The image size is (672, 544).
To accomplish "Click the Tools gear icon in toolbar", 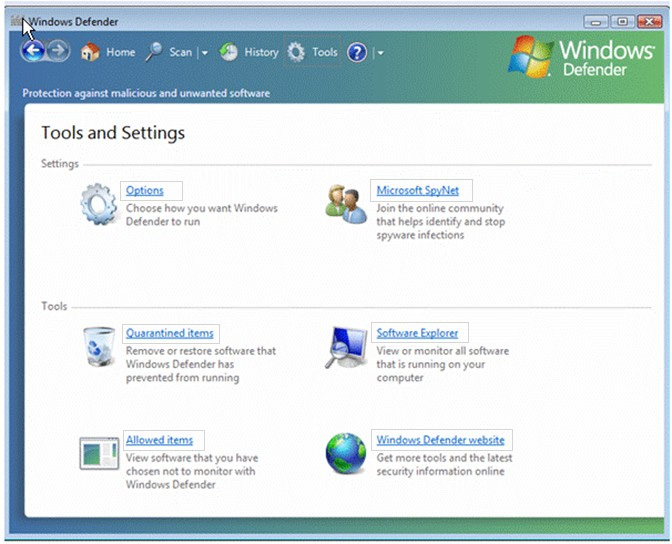I will 296,52.
